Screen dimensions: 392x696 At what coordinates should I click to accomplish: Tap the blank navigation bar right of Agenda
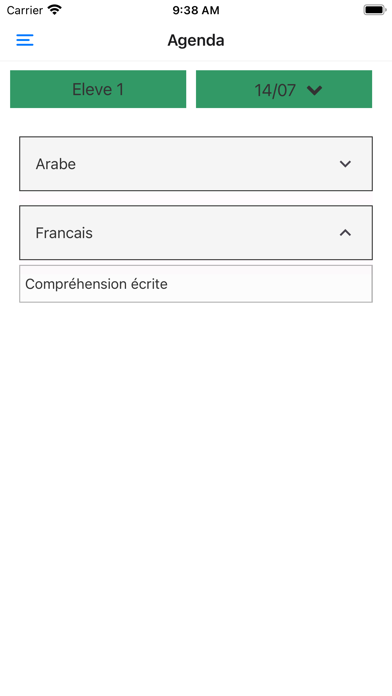point(306,40)
